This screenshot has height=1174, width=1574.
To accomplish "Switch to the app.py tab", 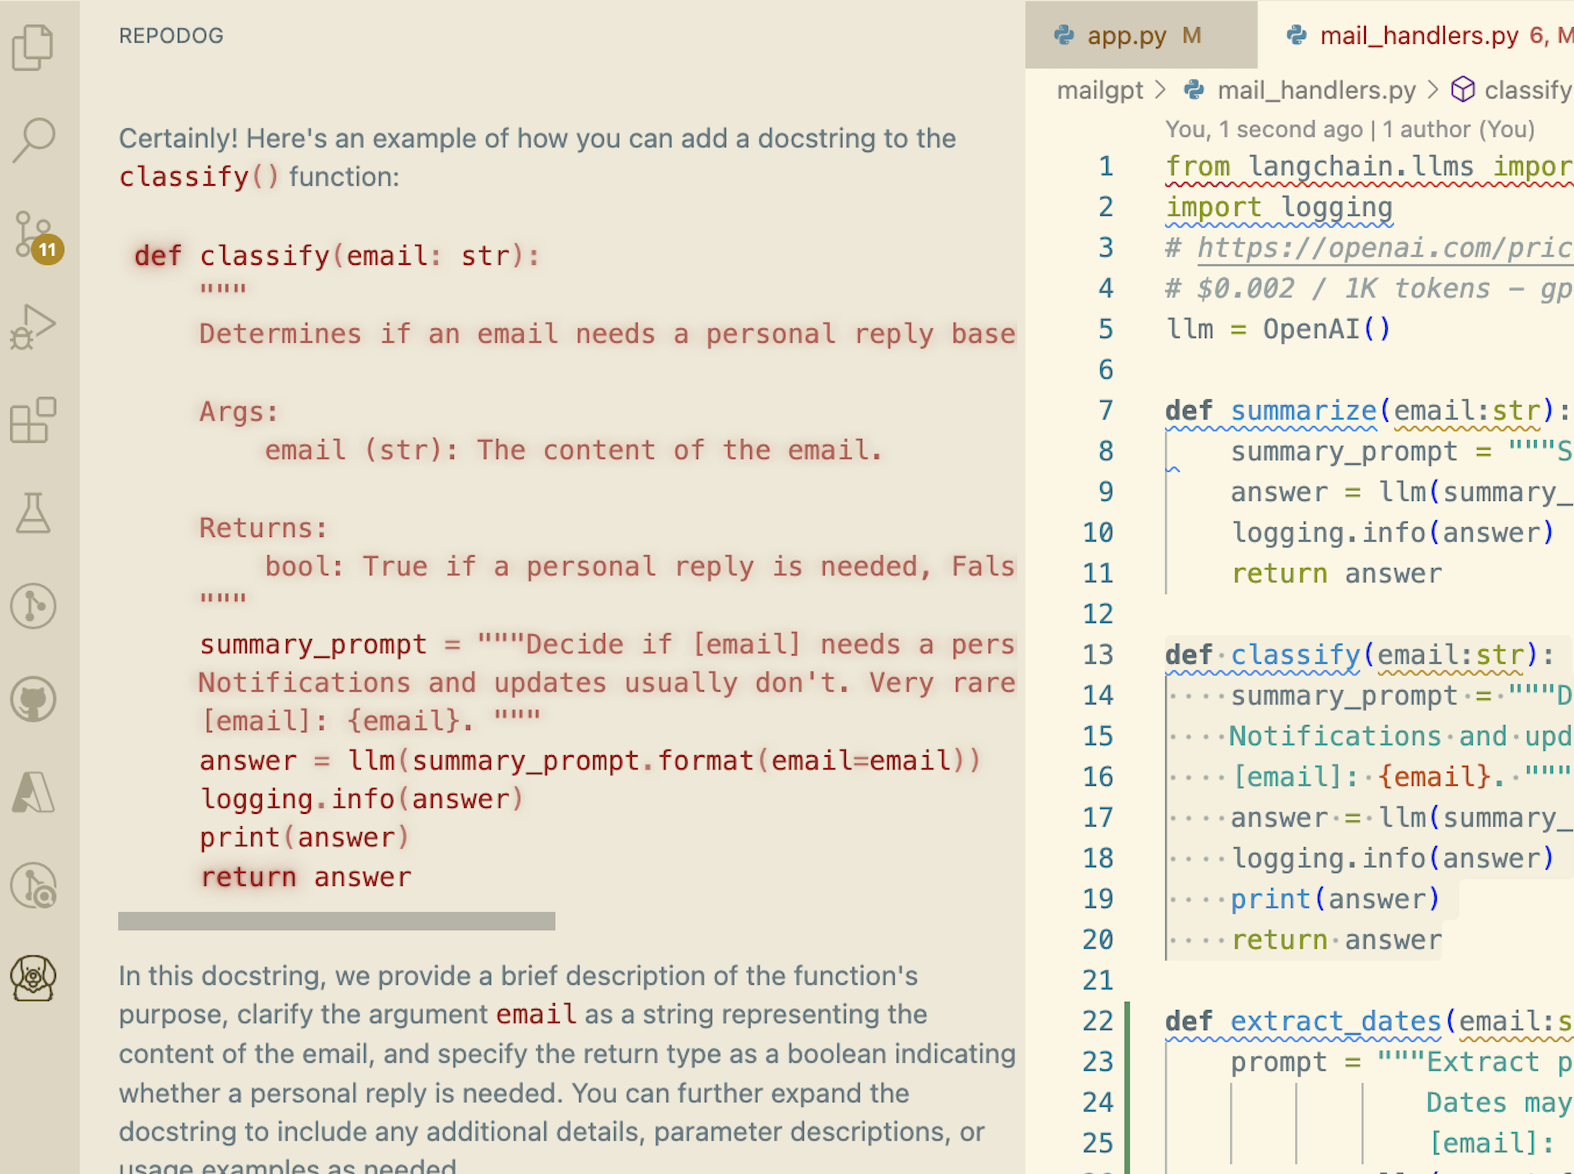I will click(1141, 36).
